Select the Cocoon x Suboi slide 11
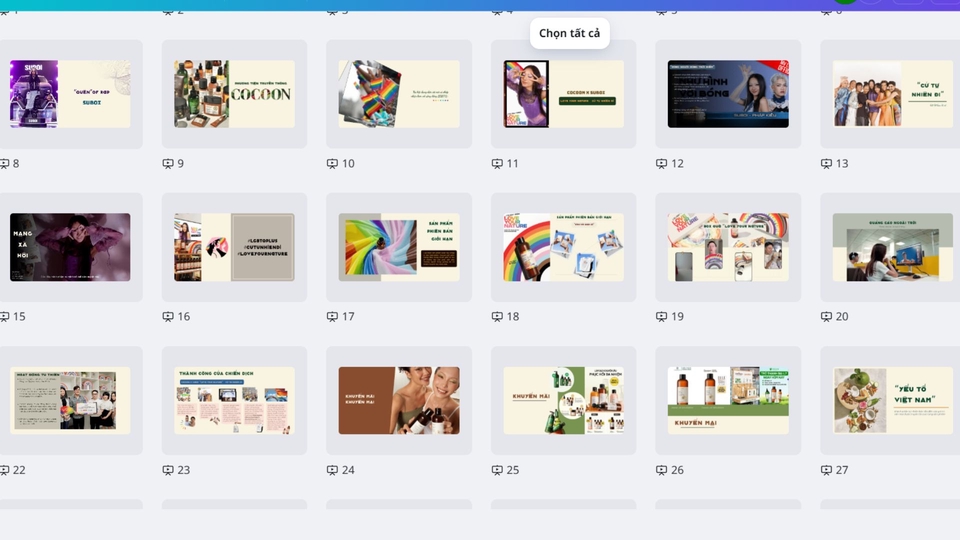Image resolution: width=960 pixels, height=540 pixels. tap(563, 94)
